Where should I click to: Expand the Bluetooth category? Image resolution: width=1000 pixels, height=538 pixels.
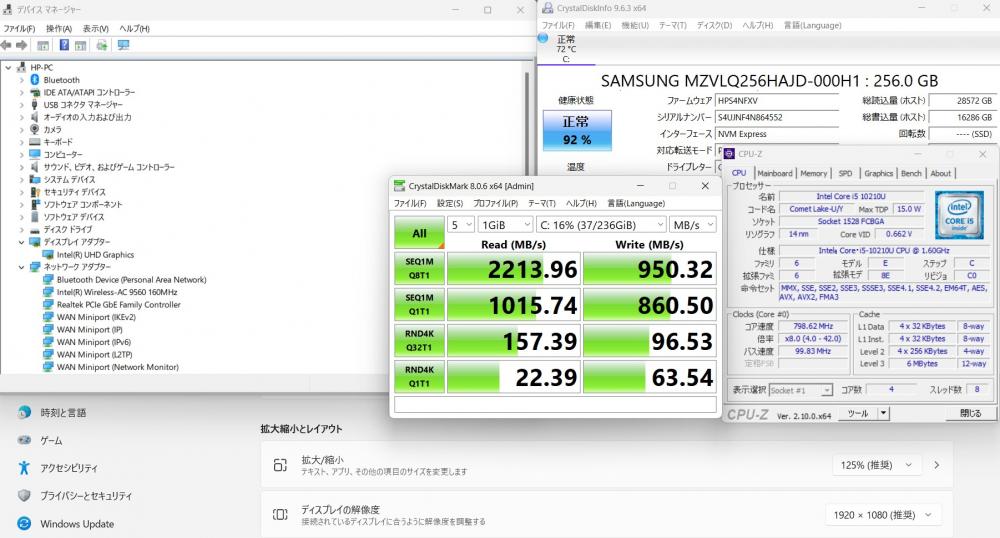(x=22, y=80)
